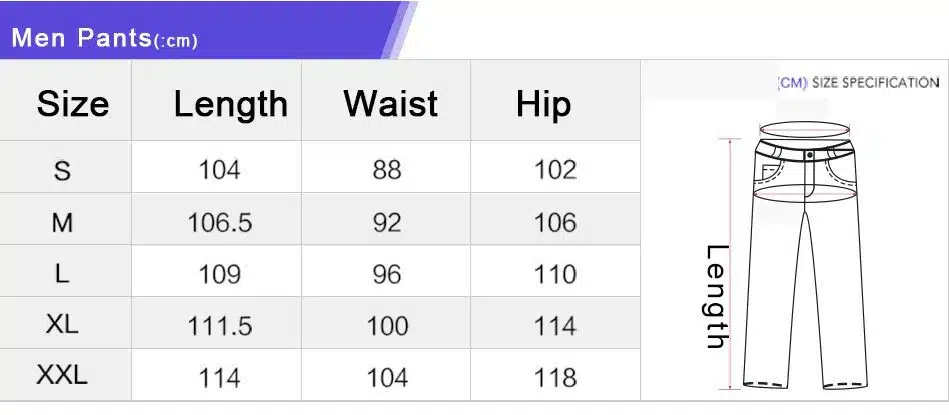Select hip value 102

(x=555, y=170)
